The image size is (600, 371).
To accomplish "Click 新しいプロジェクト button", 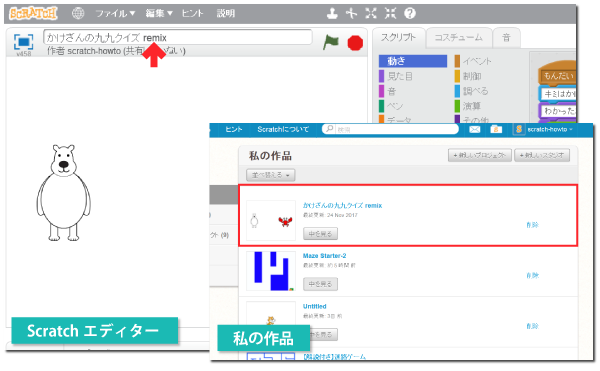I will [x=480, y=155].
